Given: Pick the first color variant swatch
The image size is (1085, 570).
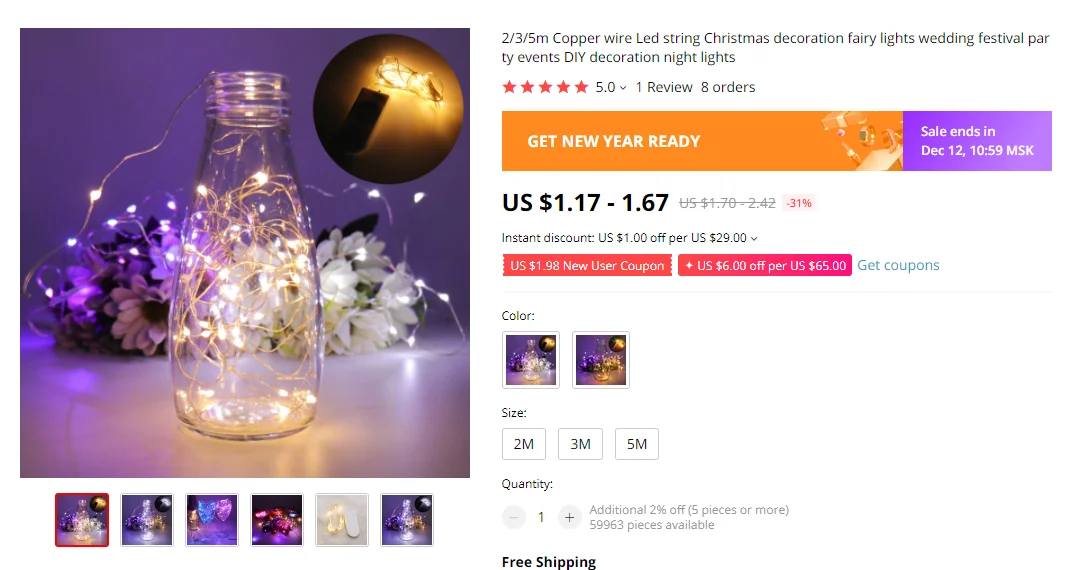Looking at the screenshot, I should 531,360.
